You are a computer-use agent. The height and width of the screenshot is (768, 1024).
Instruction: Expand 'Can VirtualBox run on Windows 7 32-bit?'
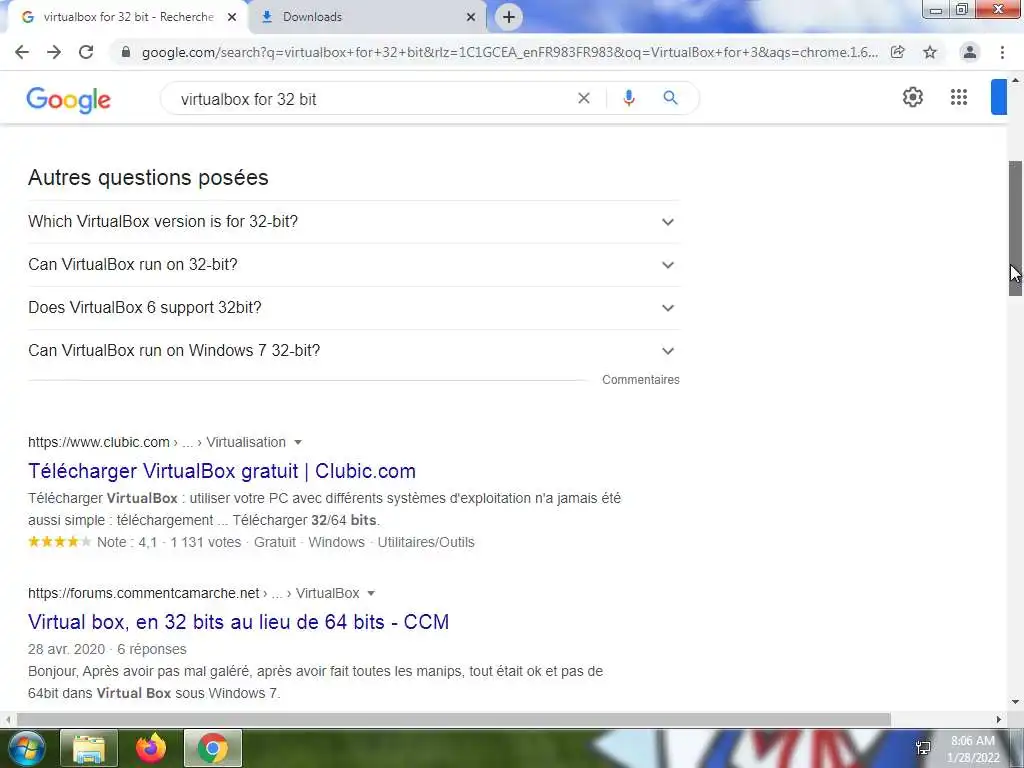[353, 351]
